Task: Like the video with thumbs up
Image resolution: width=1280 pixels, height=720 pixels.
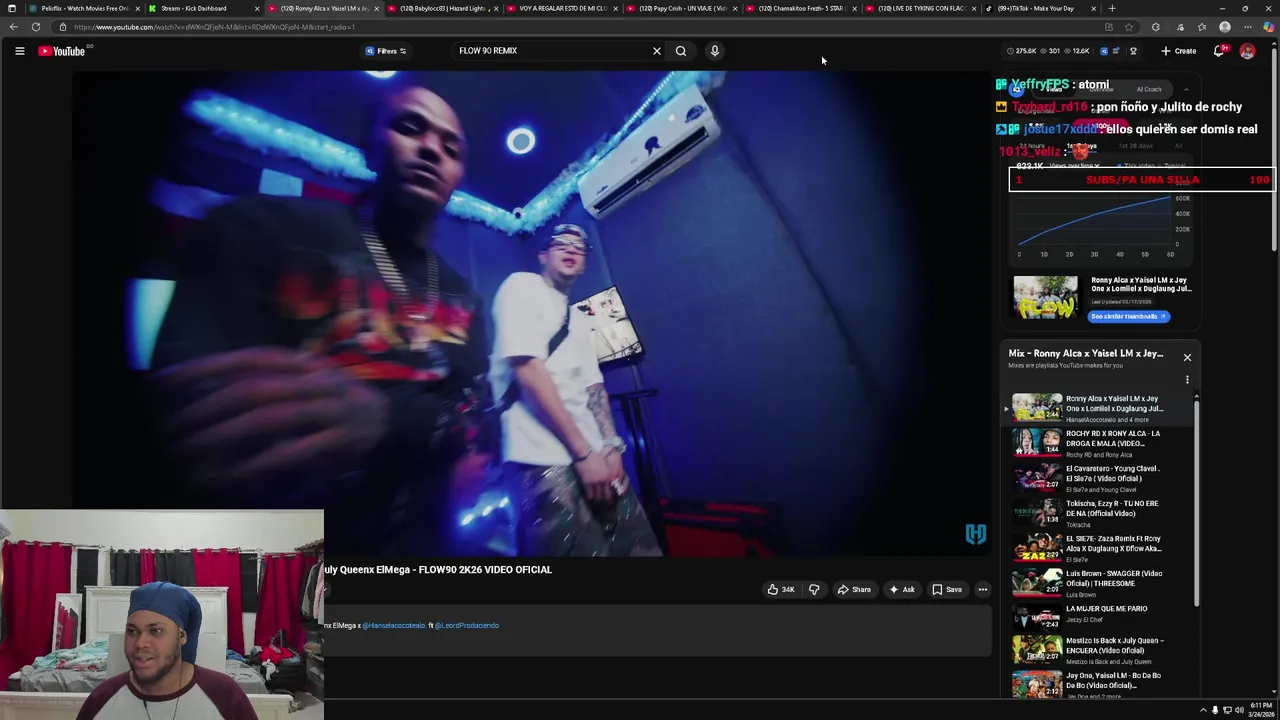Action: coord(781,590)
